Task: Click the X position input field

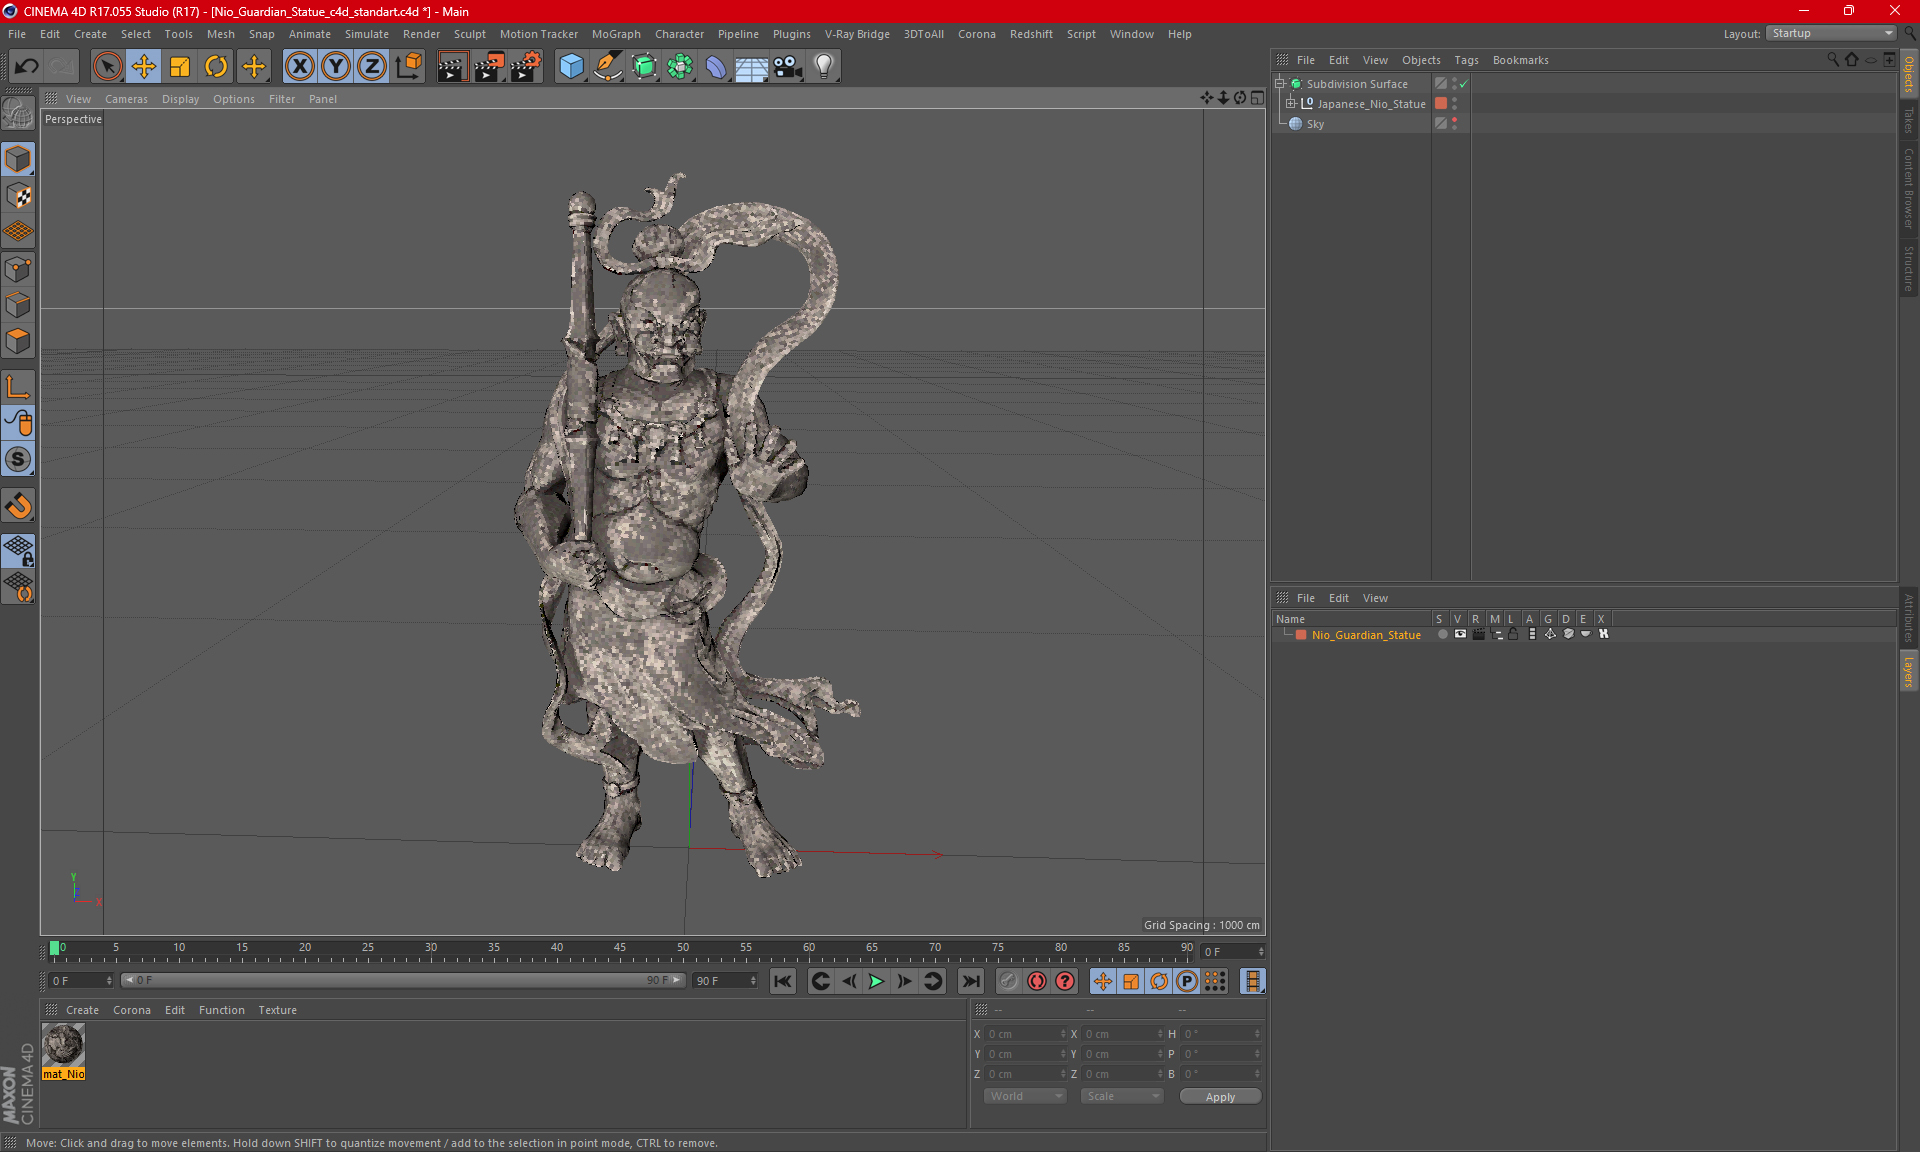Action: (x=1025, y=1034)
